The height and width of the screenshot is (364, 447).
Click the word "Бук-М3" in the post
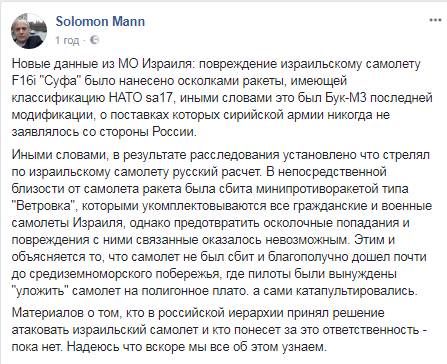(x=348, y=98)
